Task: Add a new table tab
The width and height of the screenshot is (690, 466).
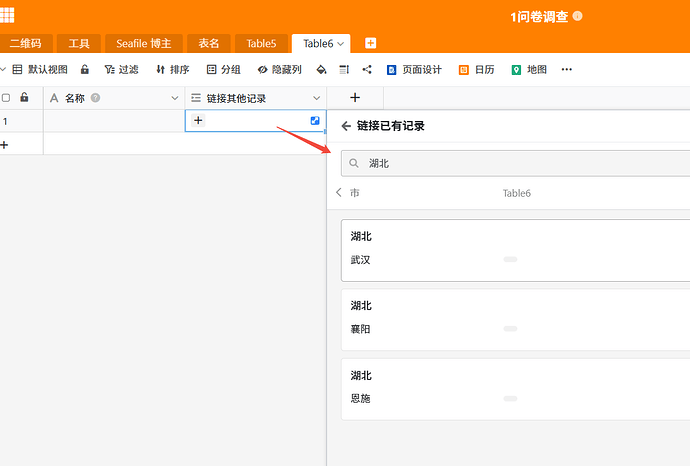Action: point(371,43)
